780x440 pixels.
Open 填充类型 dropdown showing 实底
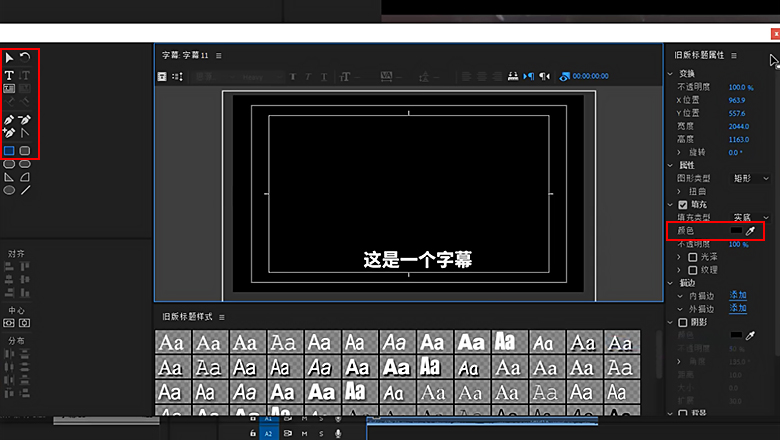pyautogui.click(x=751, y=217)
